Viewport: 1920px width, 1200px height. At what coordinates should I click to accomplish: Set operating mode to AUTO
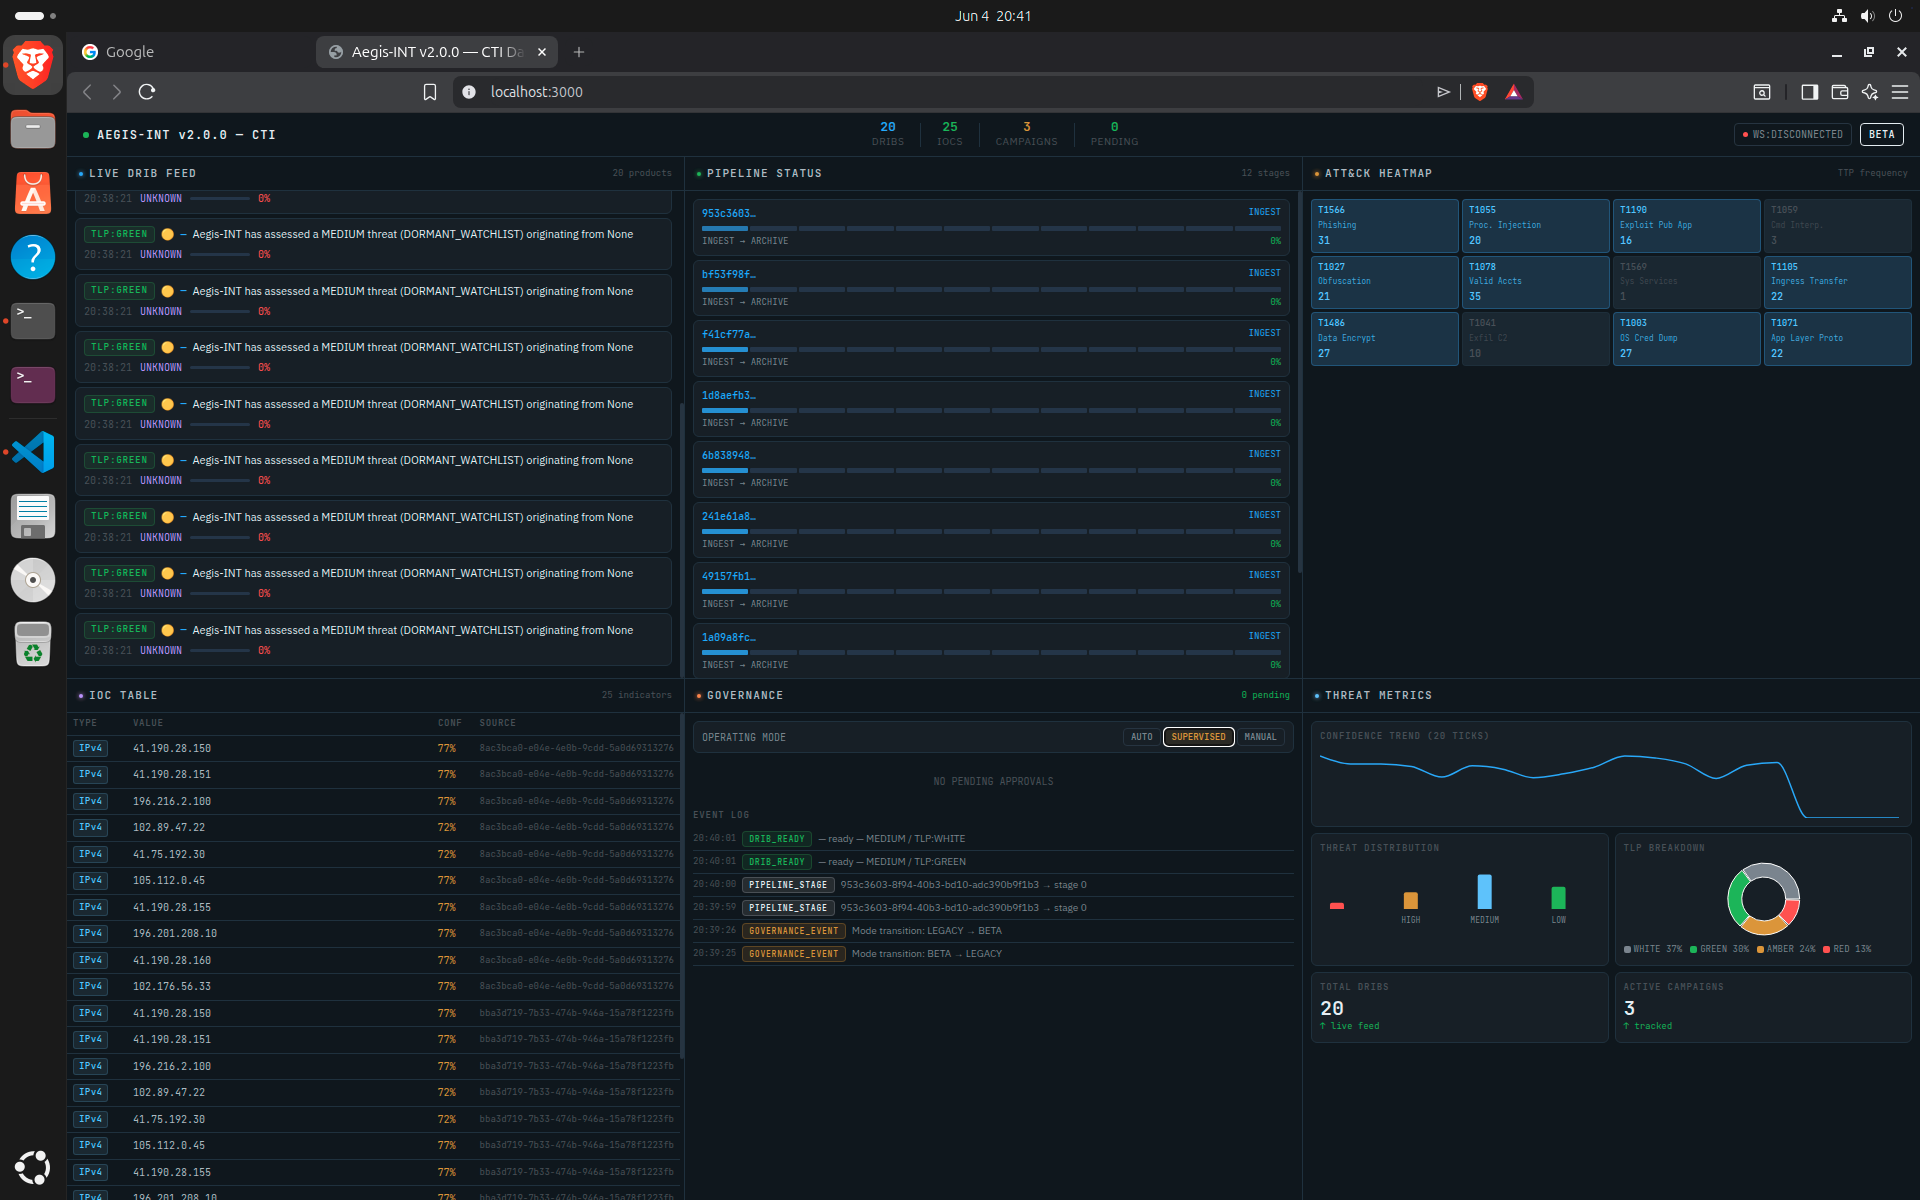point(1142,737)
